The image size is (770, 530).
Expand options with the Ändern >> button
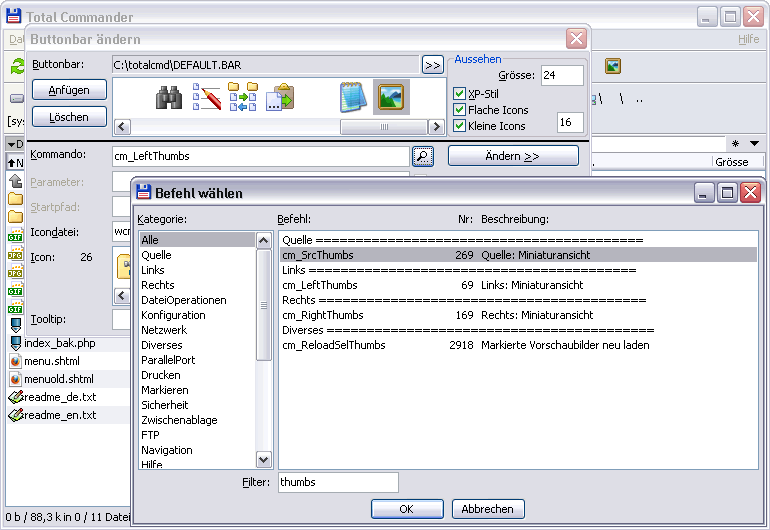click(513, 156)
